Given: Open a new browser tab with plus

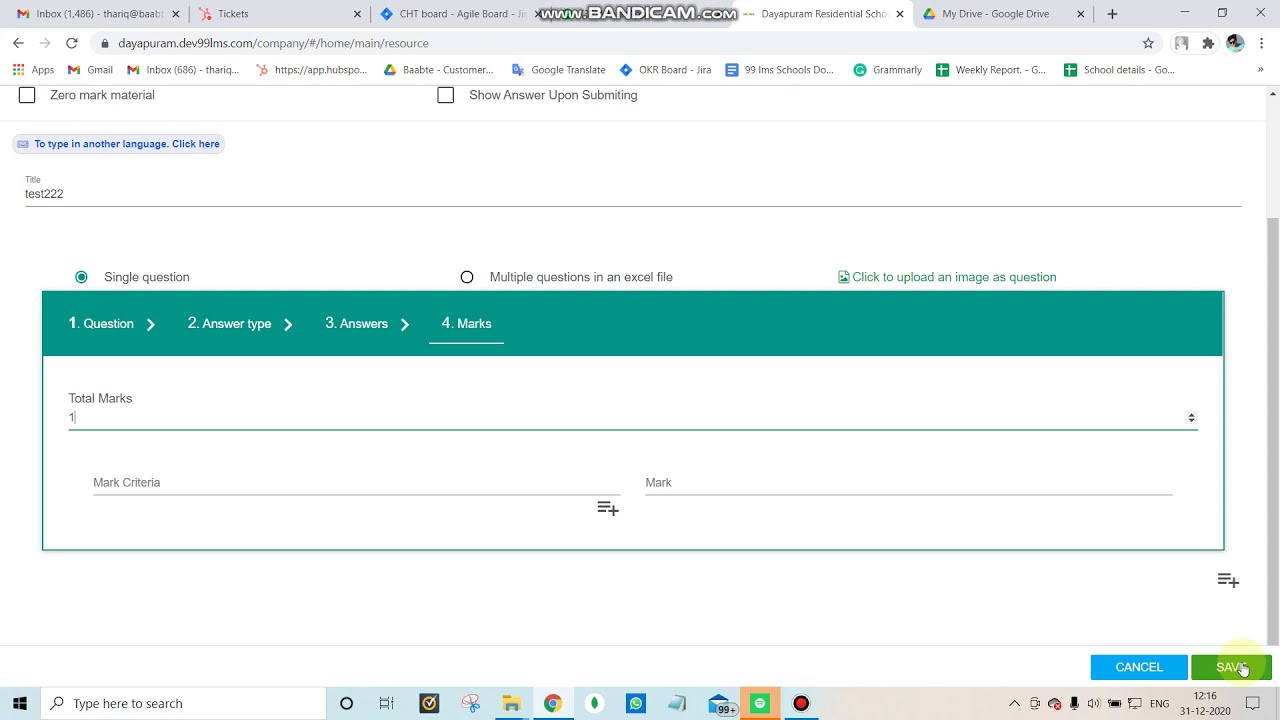Looking at the screenshot, I should pyautogui.click(x=1112, y=14).
